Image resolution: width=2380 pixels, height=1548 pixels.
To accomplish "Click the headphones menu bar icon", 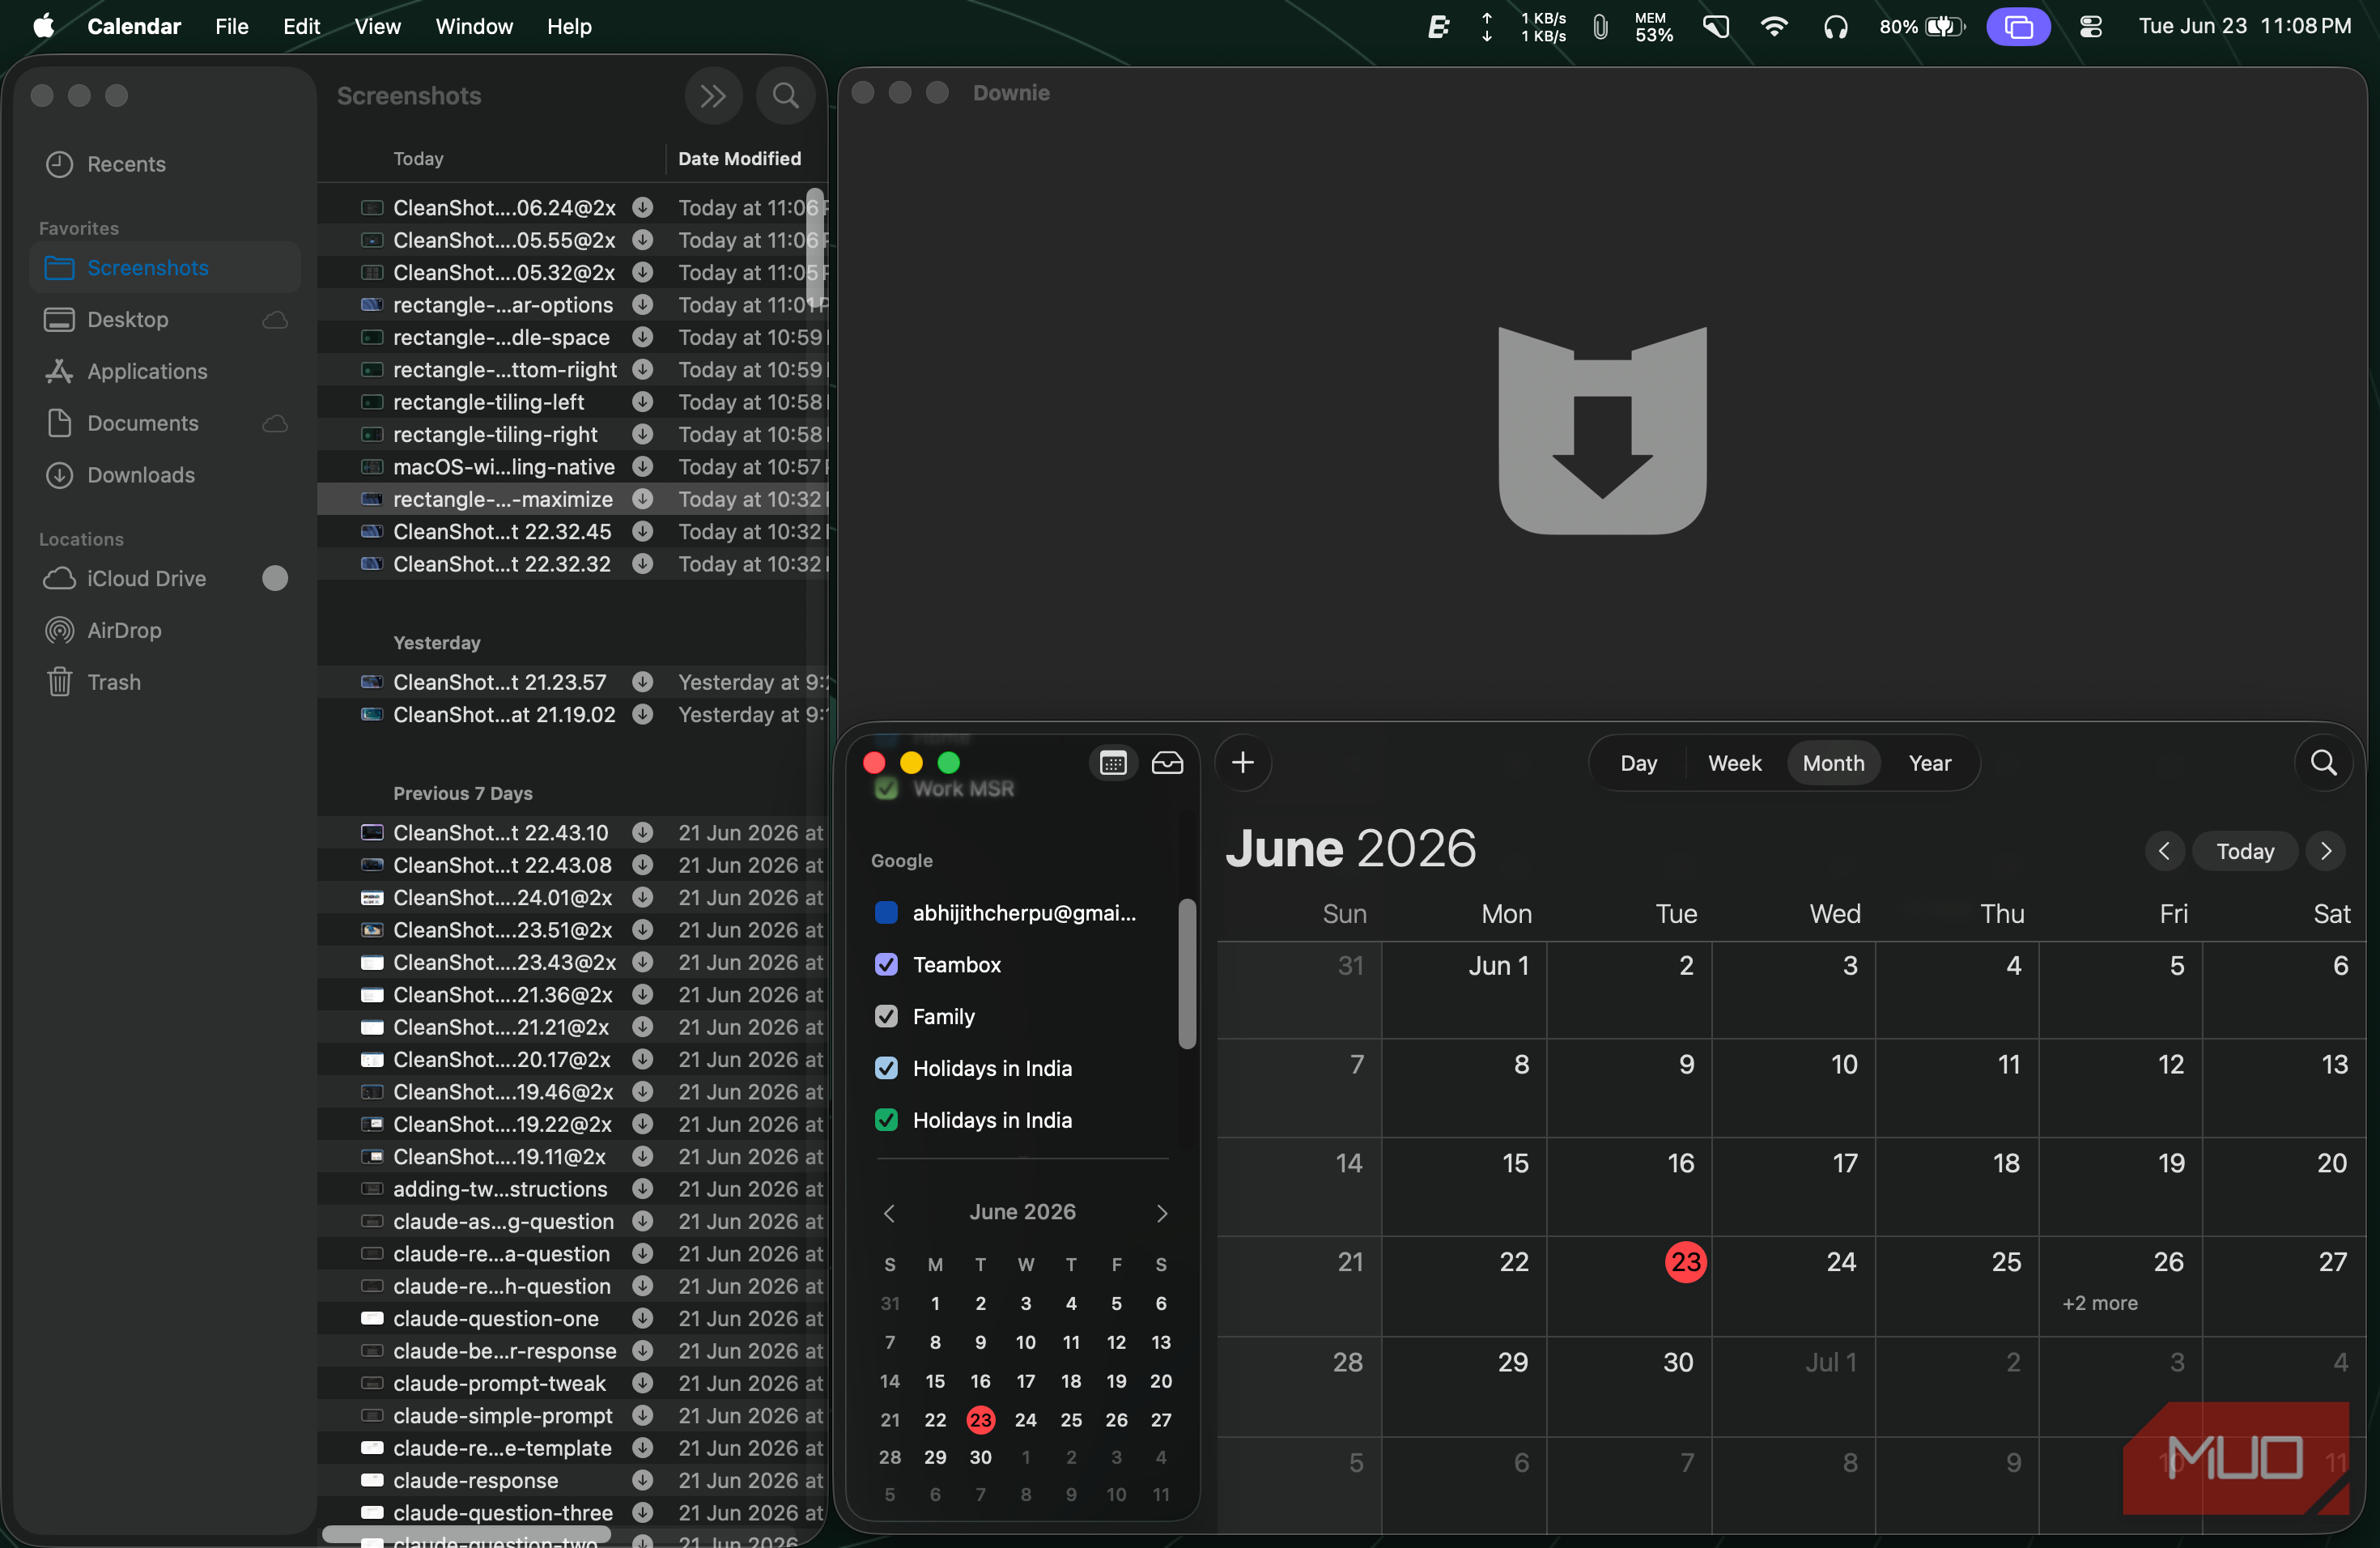I will [x=1835, y=27].
